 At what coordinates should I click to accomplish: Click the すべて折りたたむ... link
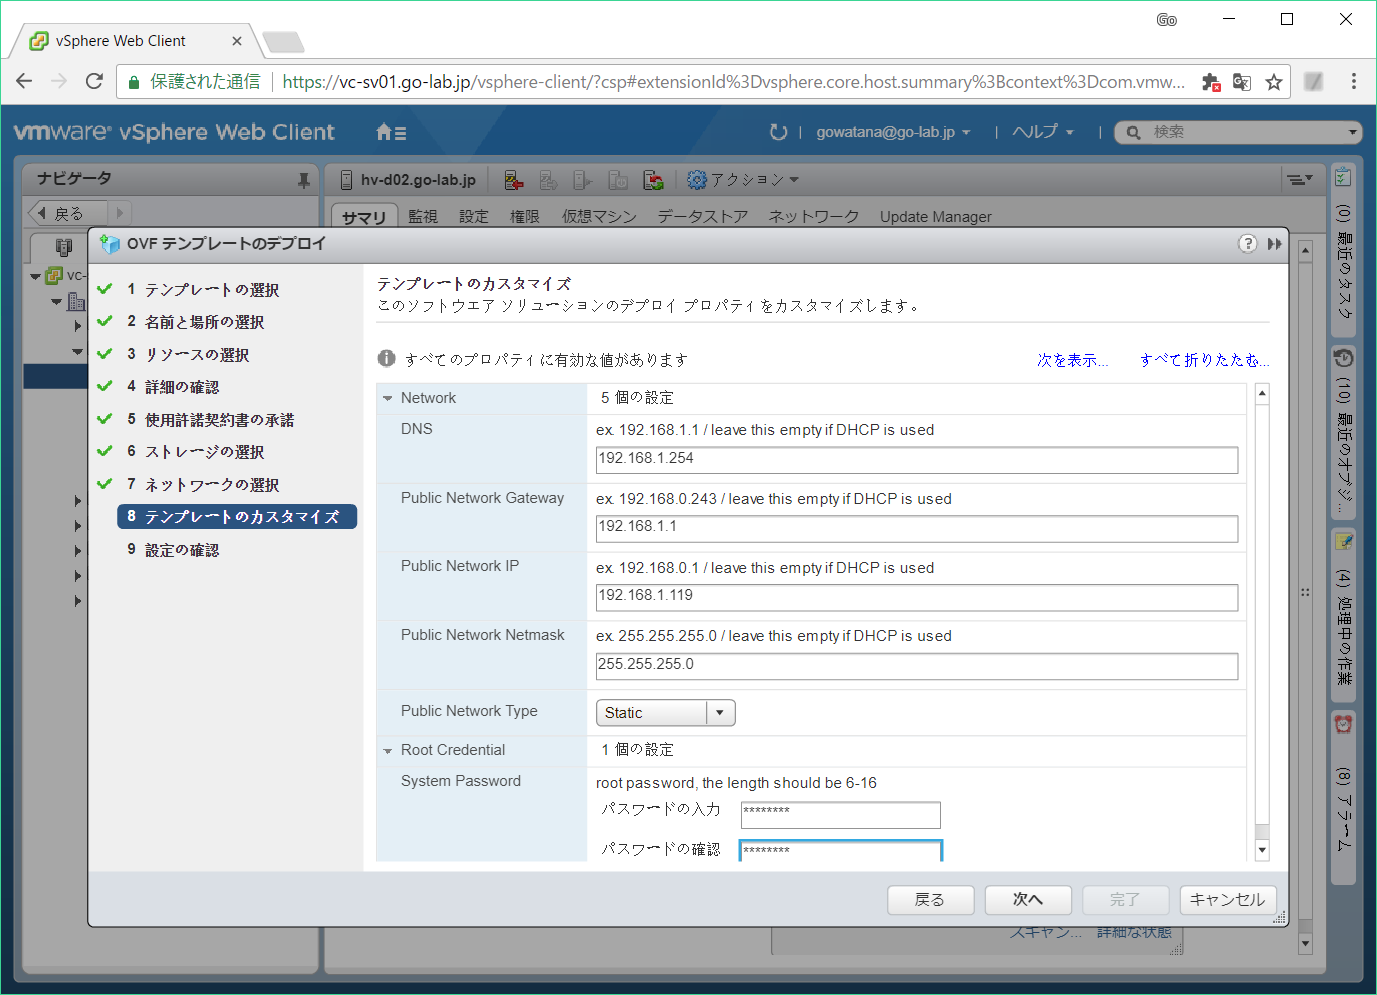point(1204,360)
